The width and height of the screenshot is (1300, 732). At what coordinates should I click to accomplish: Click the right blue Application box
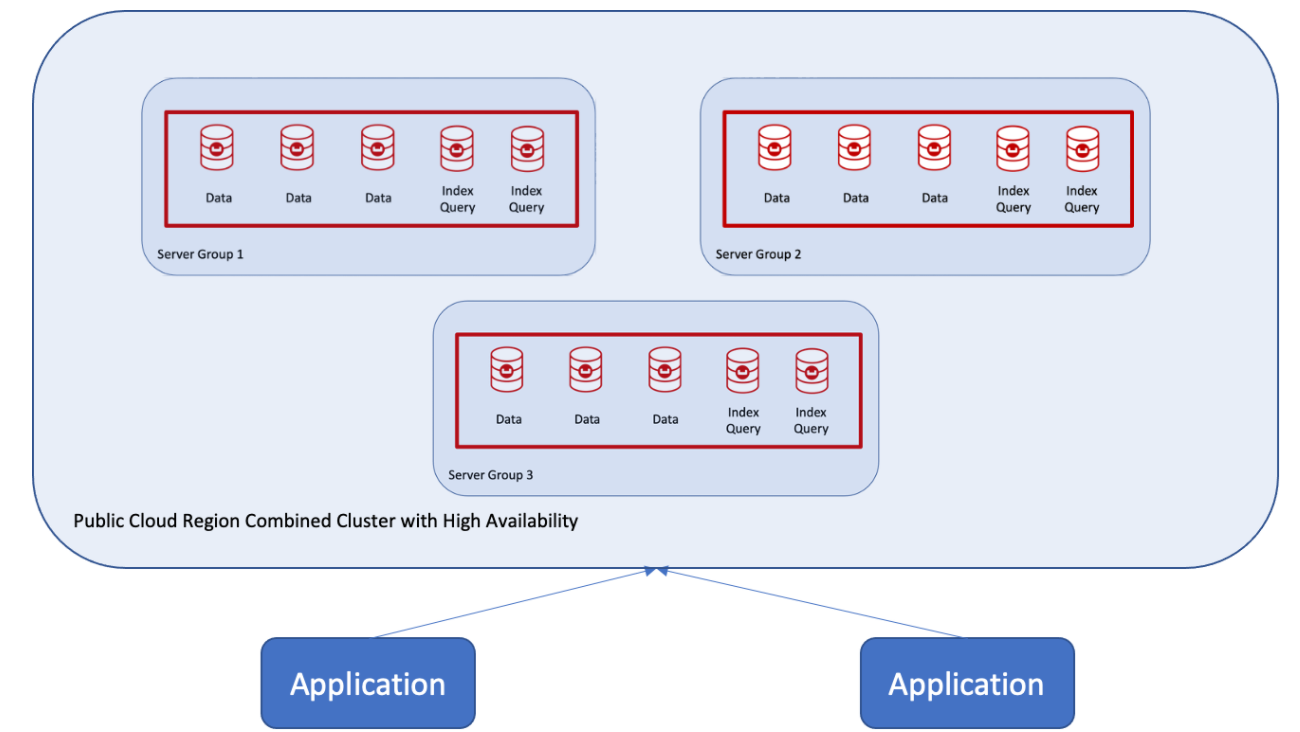(967, 683)
